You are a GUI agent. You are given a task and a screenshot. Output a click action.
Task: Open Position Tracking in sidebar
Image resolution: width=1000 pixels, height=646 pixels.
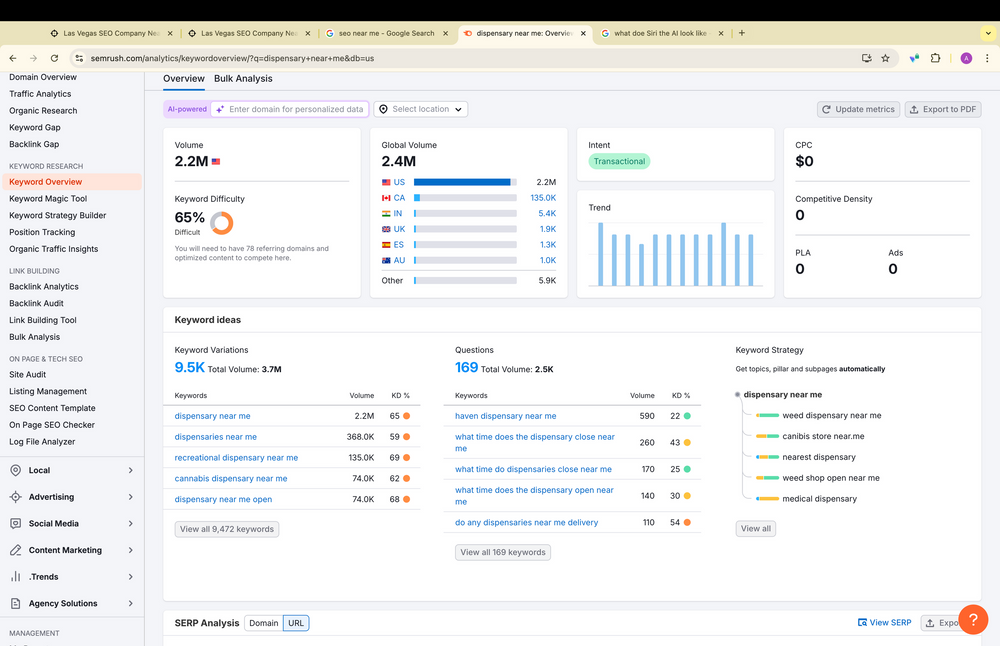[42, 232]
